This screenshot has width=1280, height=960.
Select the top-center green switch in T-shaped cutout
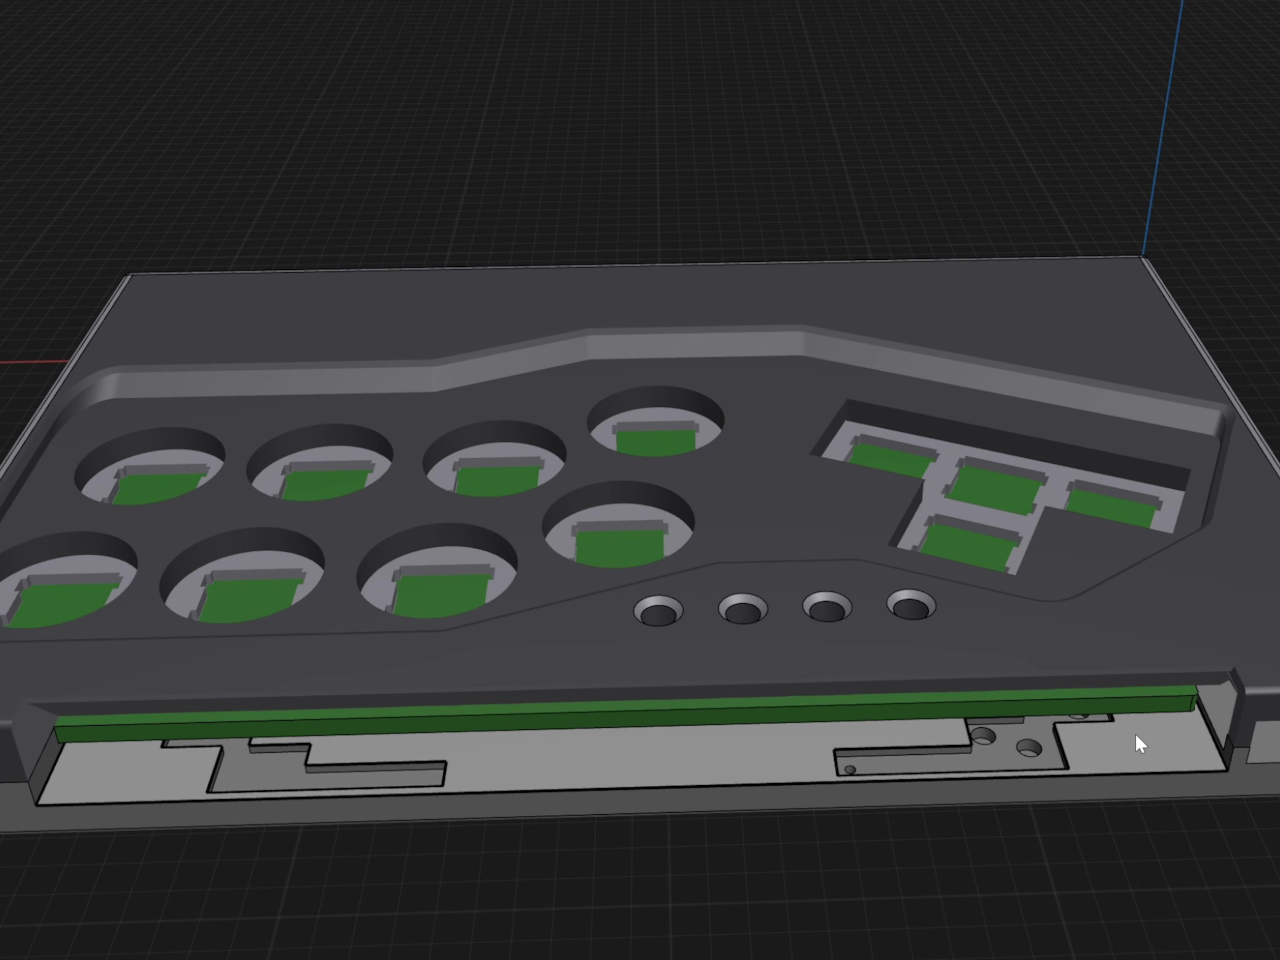click(x=996, y=482)
